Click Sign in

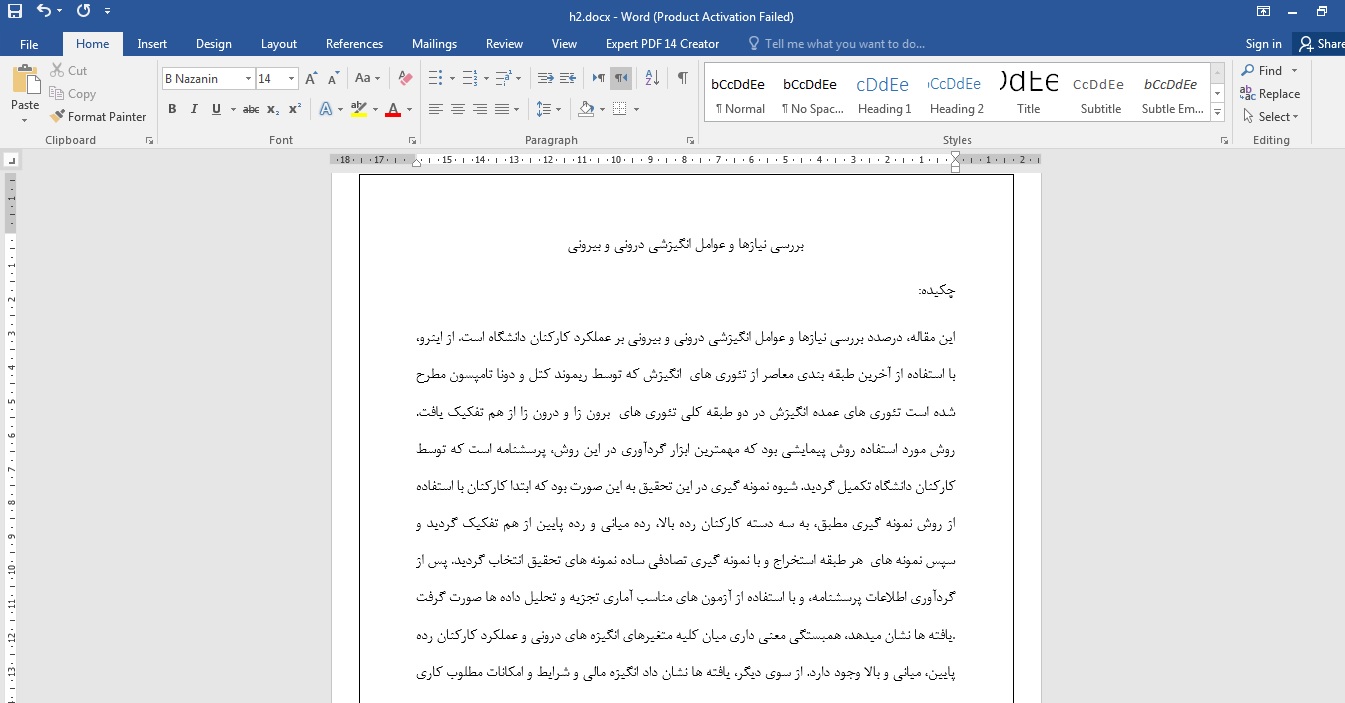coord(1263,44)
